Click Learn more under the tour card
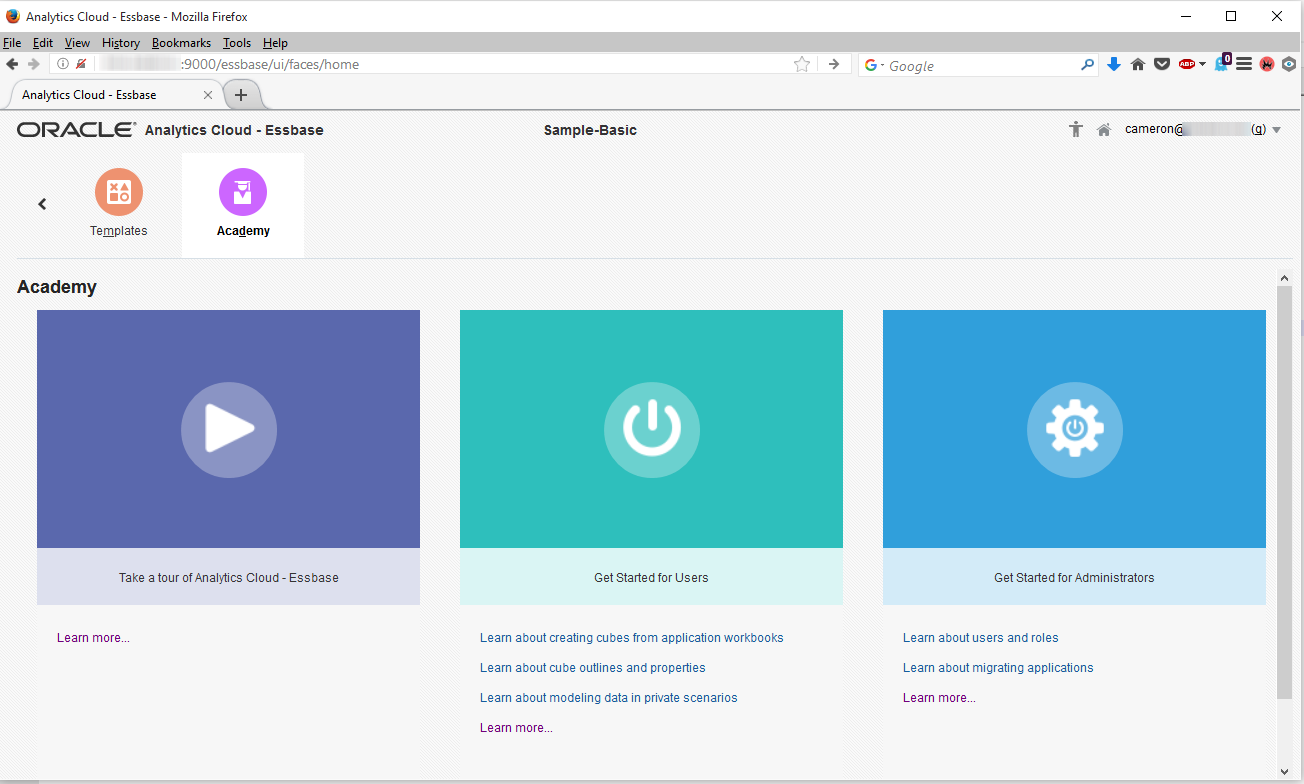Viewport: 1304px width, 784px height. point(93,638)
